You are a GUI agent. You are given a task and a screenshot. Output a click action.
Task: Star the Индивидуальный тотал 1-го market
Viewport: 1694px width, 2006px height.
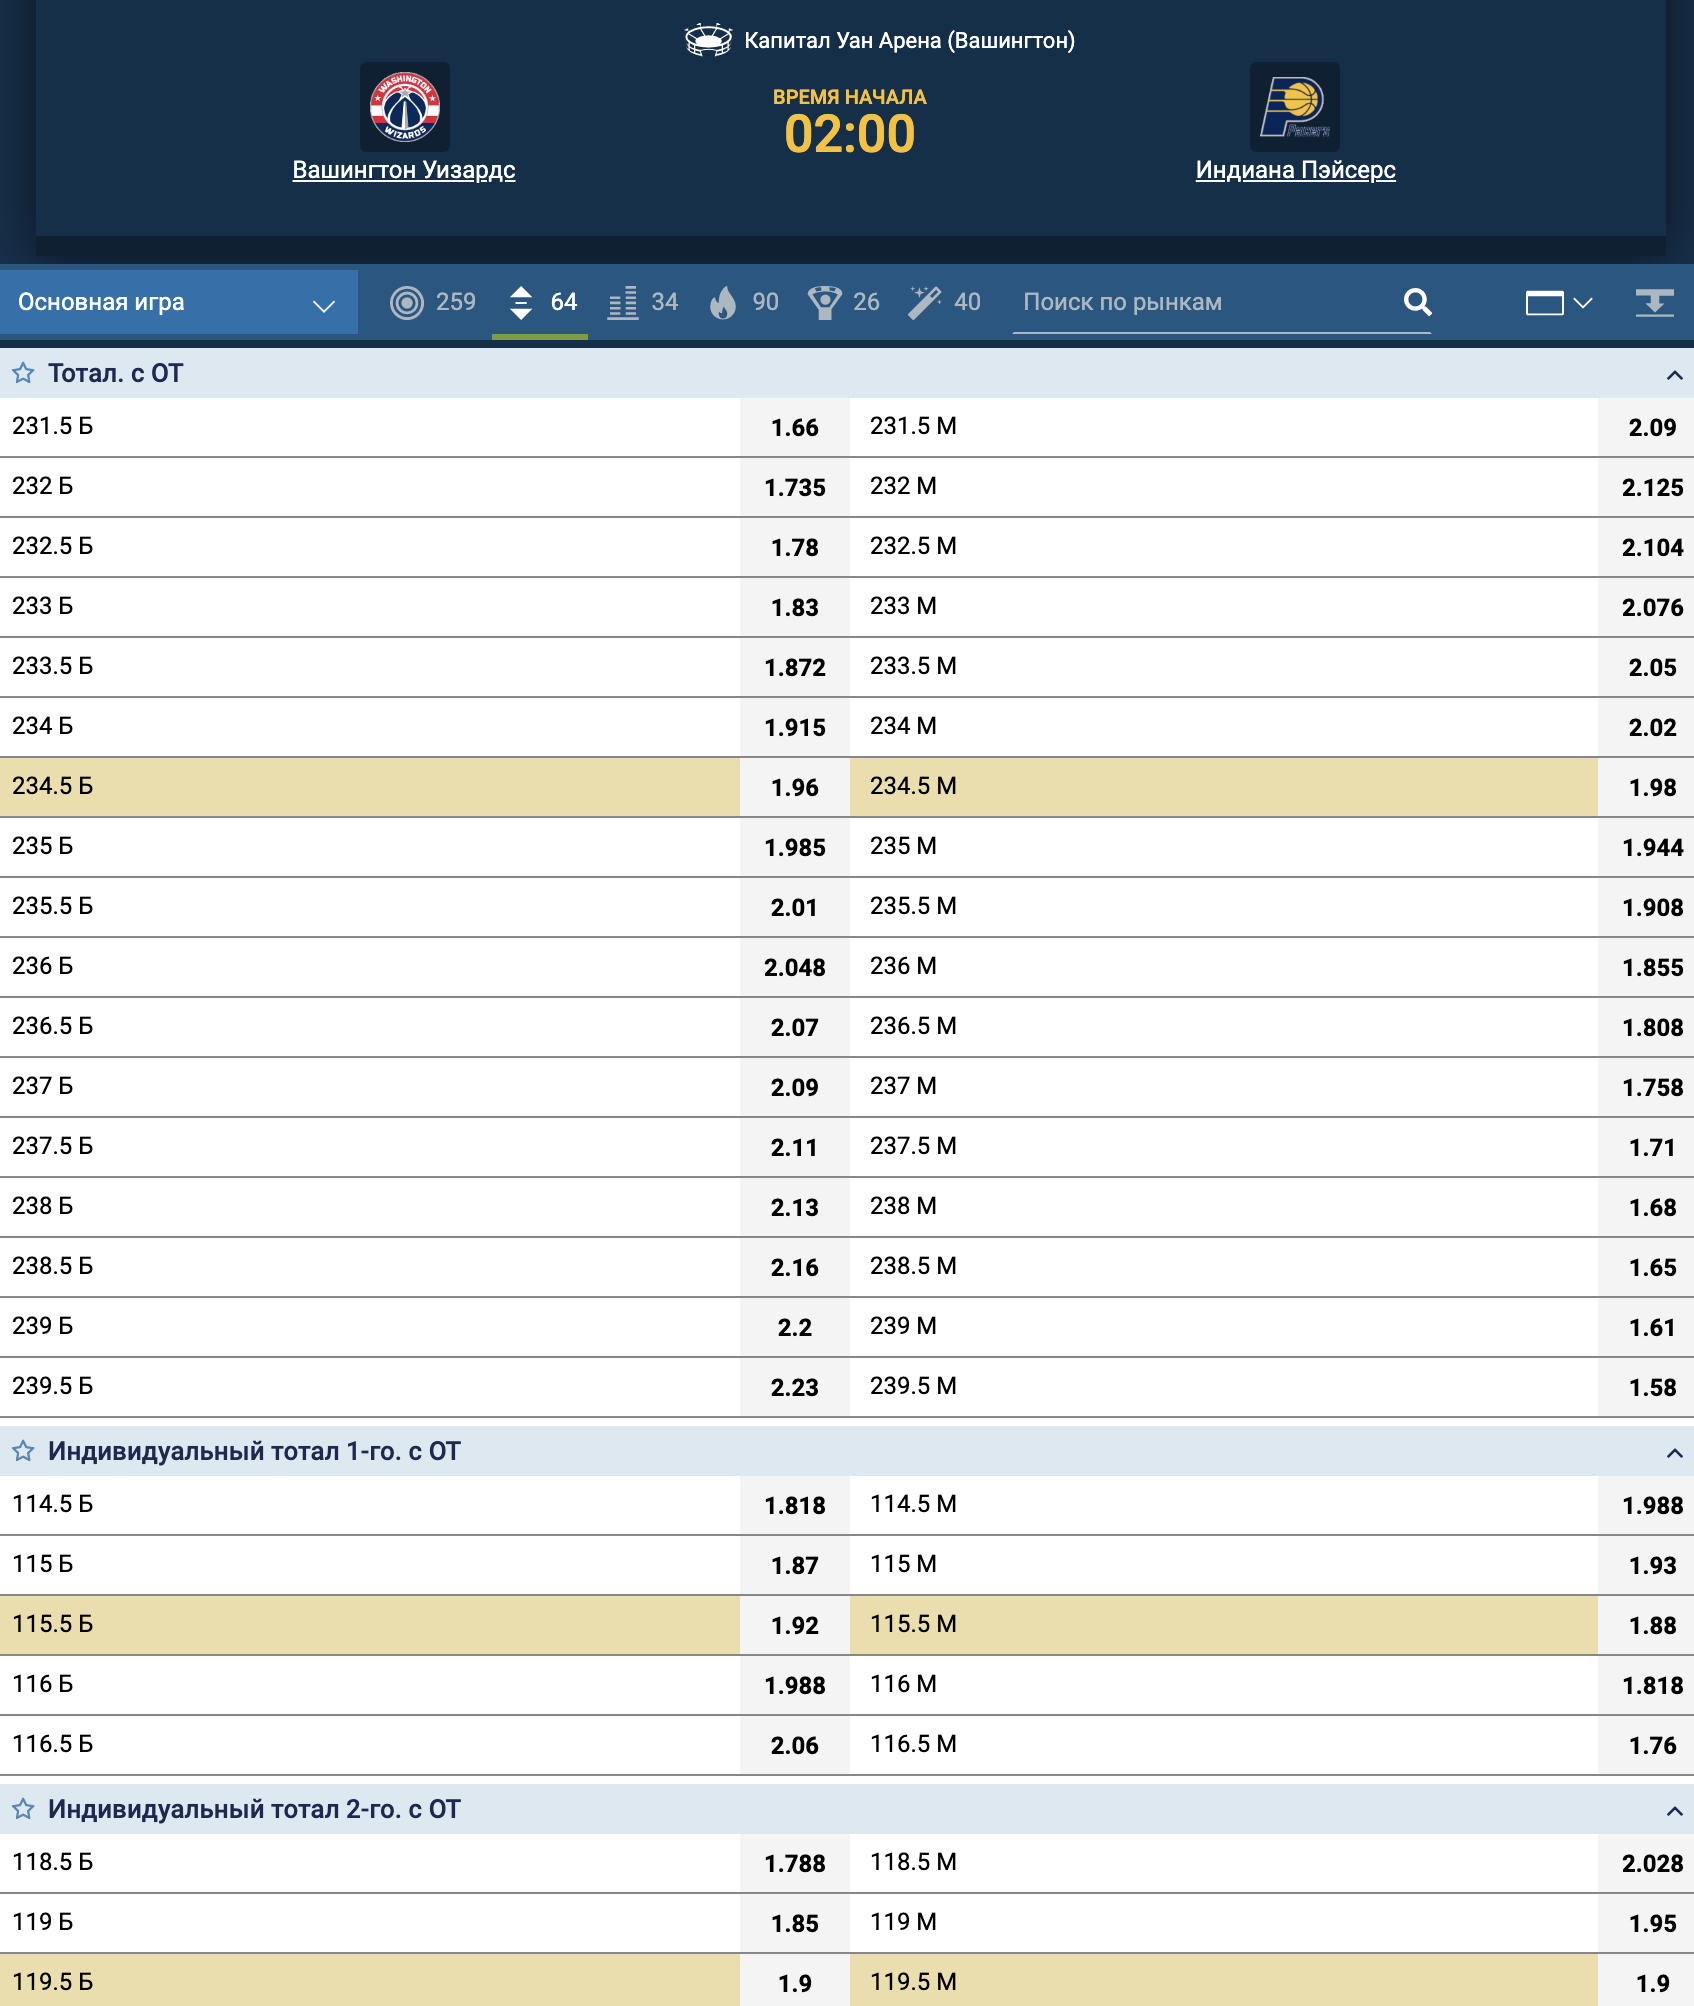[x=23, y=1451]
